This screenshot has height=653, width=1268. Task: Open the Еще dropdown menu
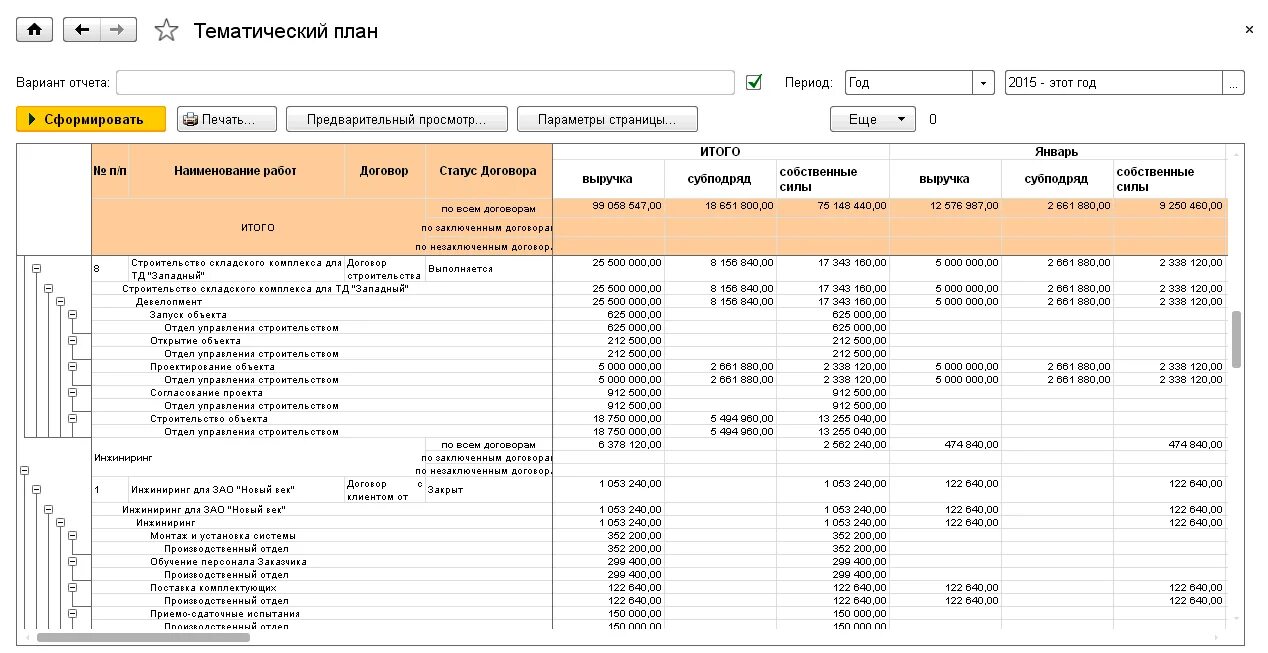point(872,119)
